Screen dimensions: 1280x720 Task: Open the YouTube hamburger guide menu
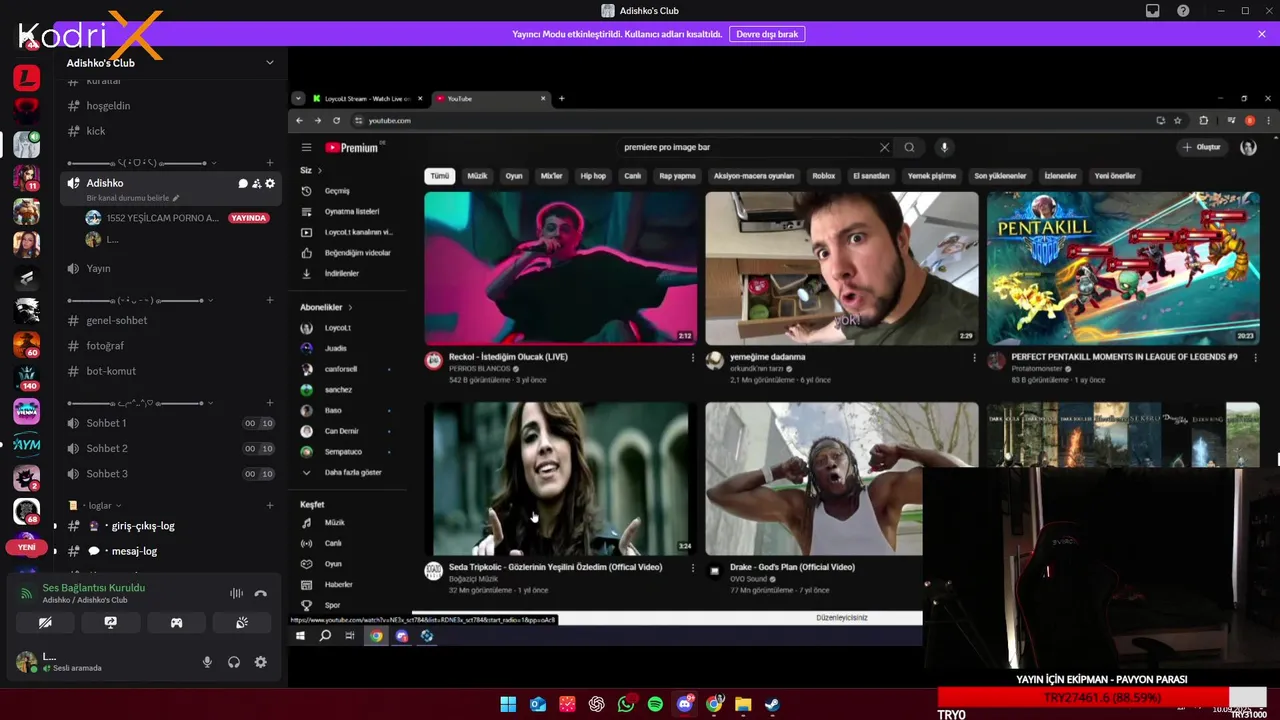pos(306,148)
